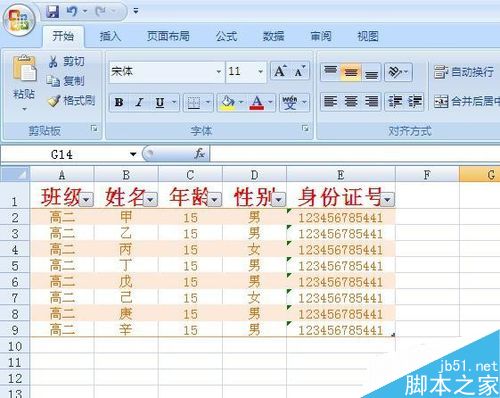Open the 审阅 tab

point(321,36)
